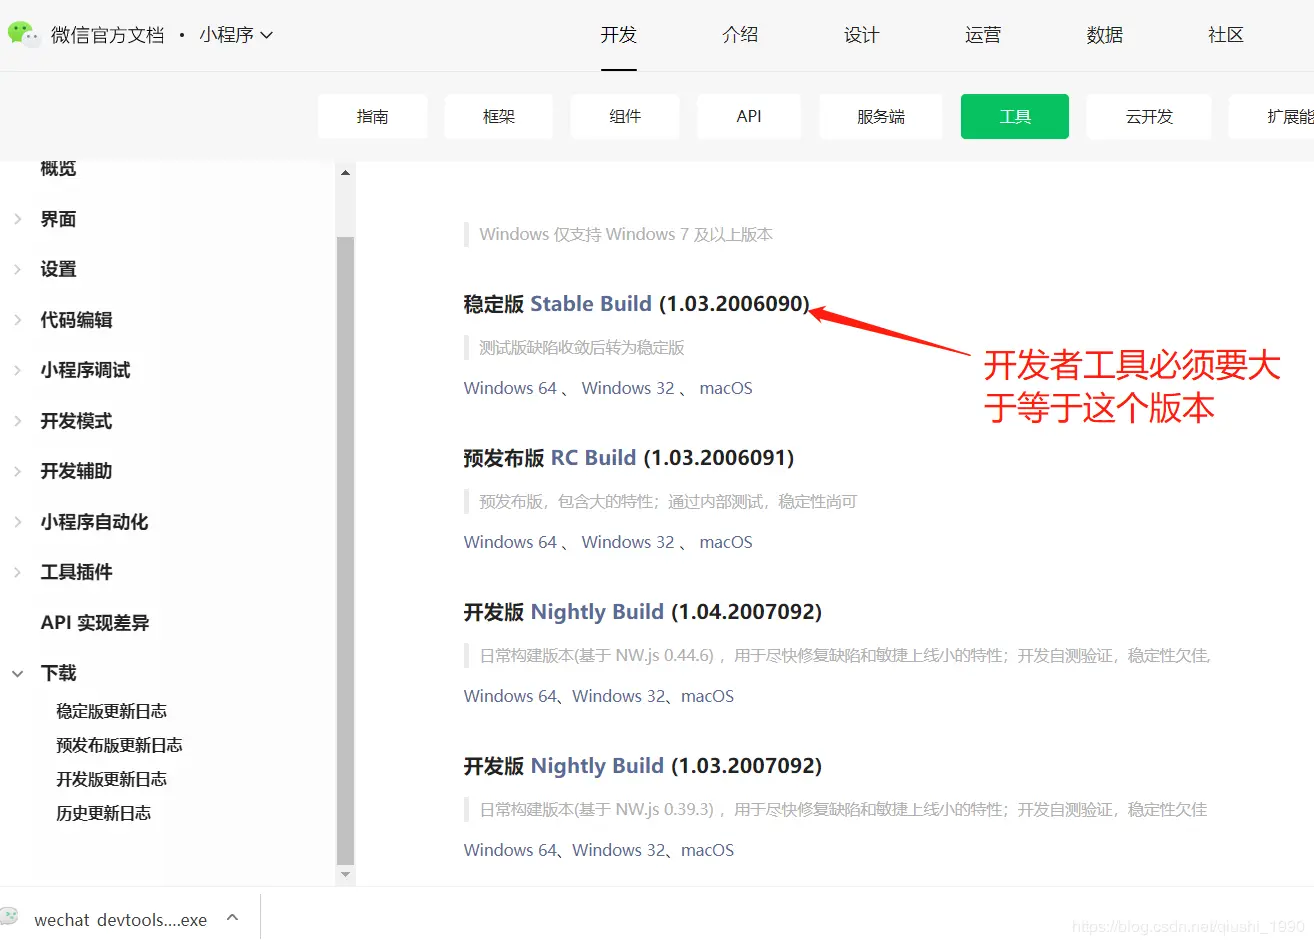This screenshot has width=1314, height=945.
Task: Open the 开发版更新日志 sidebar link
Action: pos(112,779)
